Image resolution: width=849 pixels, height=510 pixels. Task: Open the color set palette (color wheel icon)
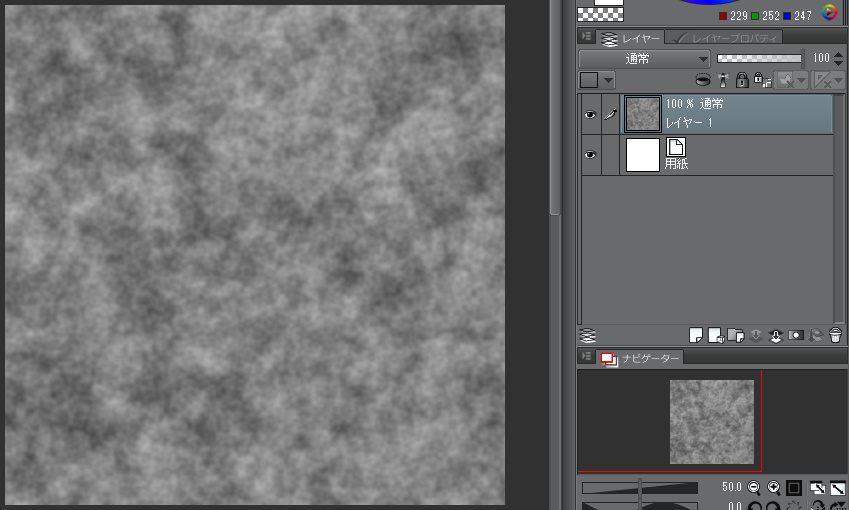click(829, 12)
